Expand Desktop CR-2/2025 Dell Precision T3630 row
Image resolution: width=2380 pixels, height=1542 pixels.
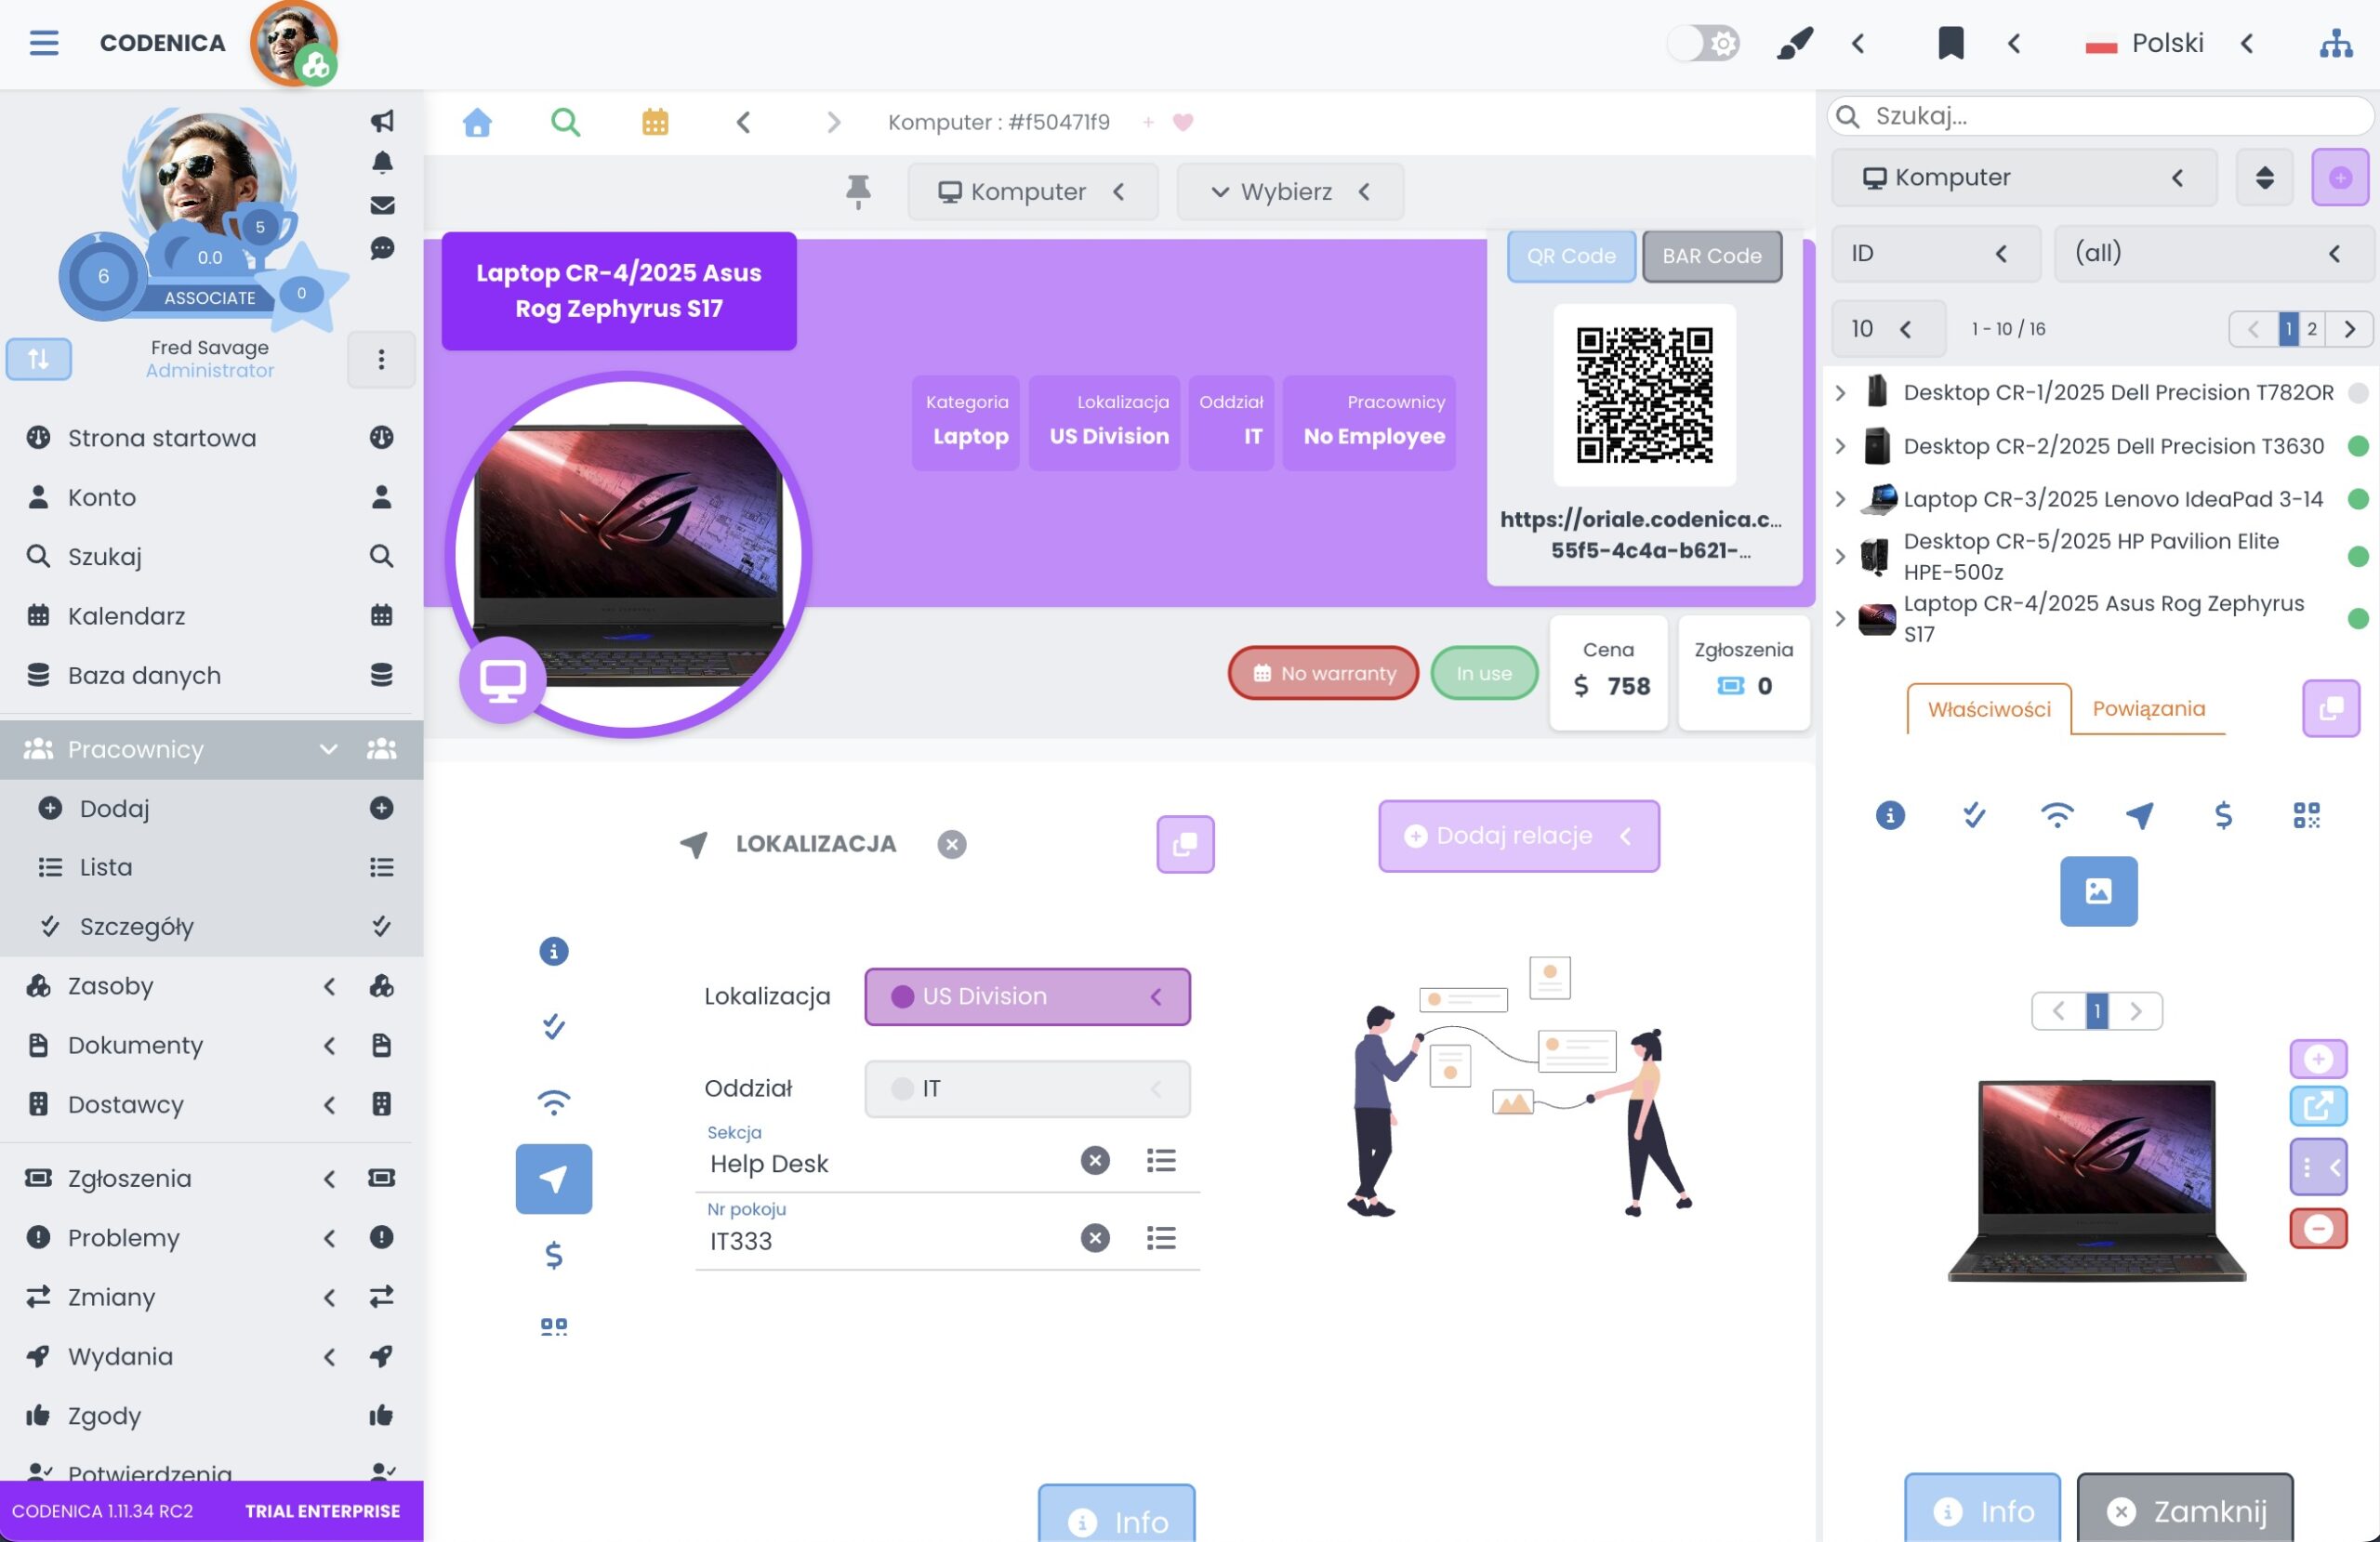1840,446
